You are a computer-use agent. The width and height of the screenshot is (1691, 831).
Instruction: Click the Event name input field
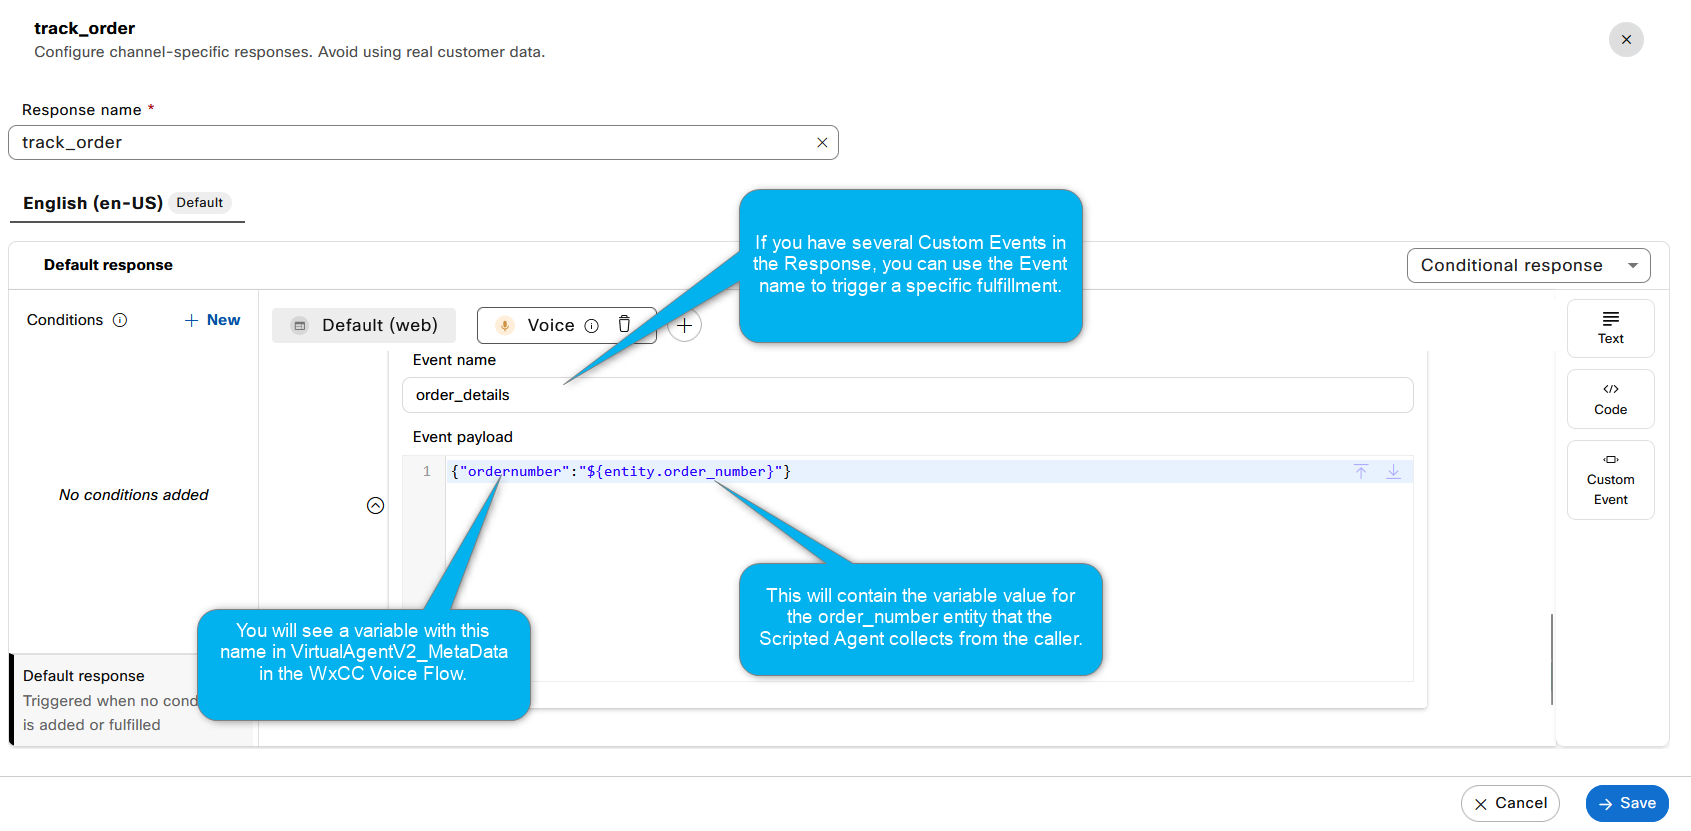tap(906, 395)
